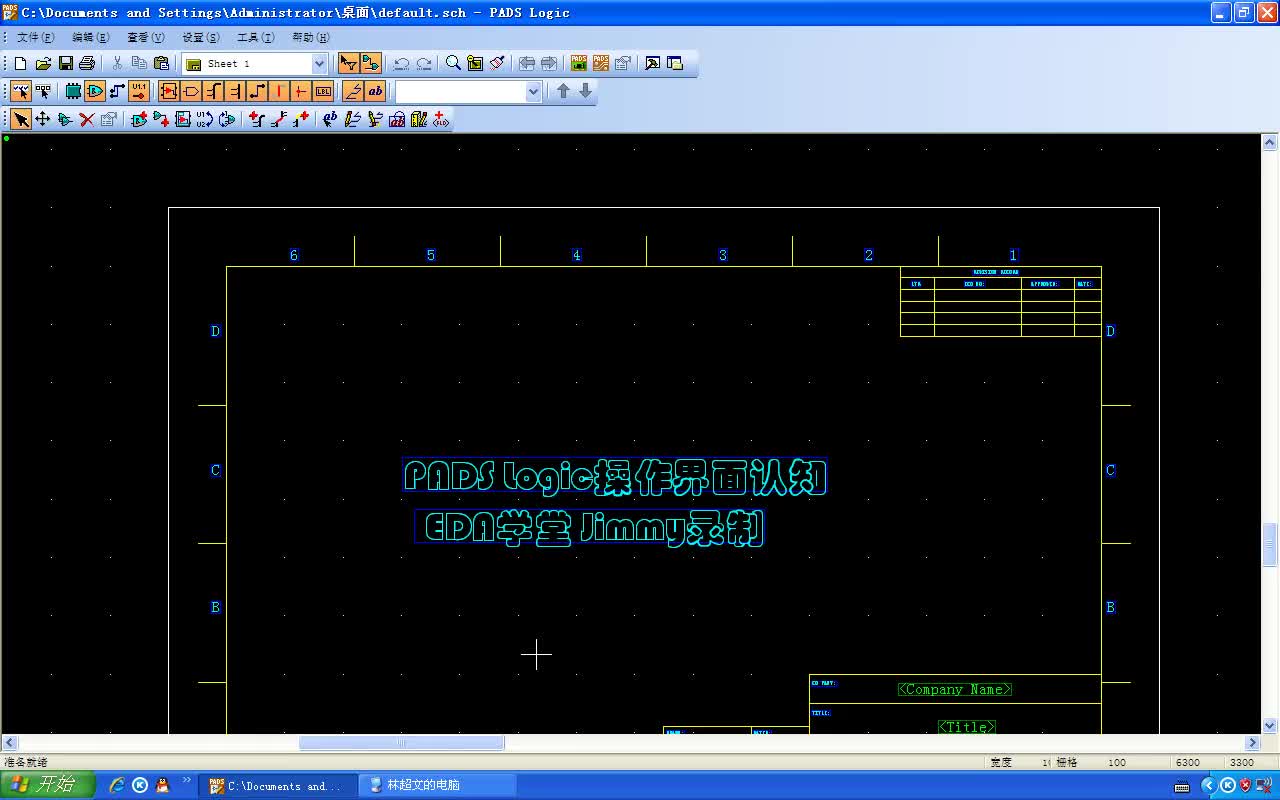Activate the Move tool
Image resolution: width=1280 pixels, height=800 pixels.
pyautogui.click(x=43, y=119)
